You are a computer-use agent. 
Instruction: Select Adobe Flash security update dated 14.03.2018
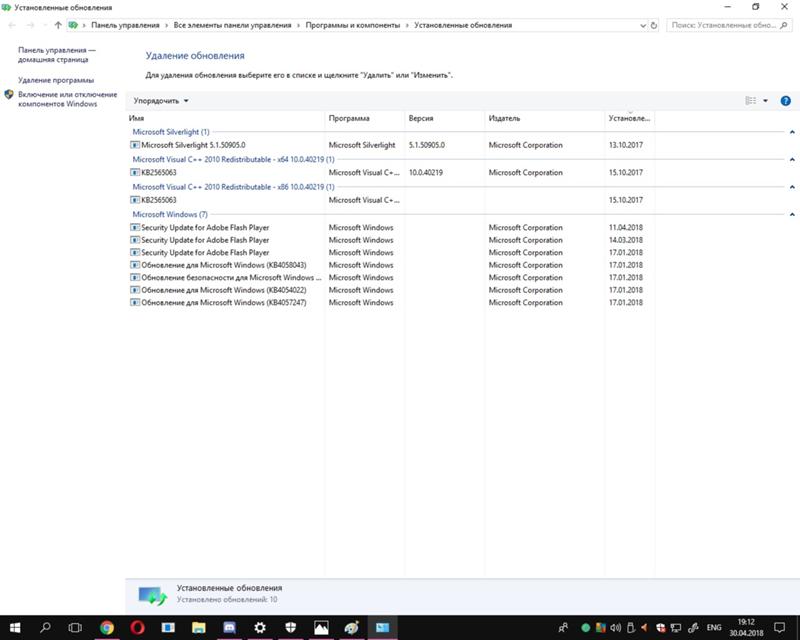(x=391, y=240)
